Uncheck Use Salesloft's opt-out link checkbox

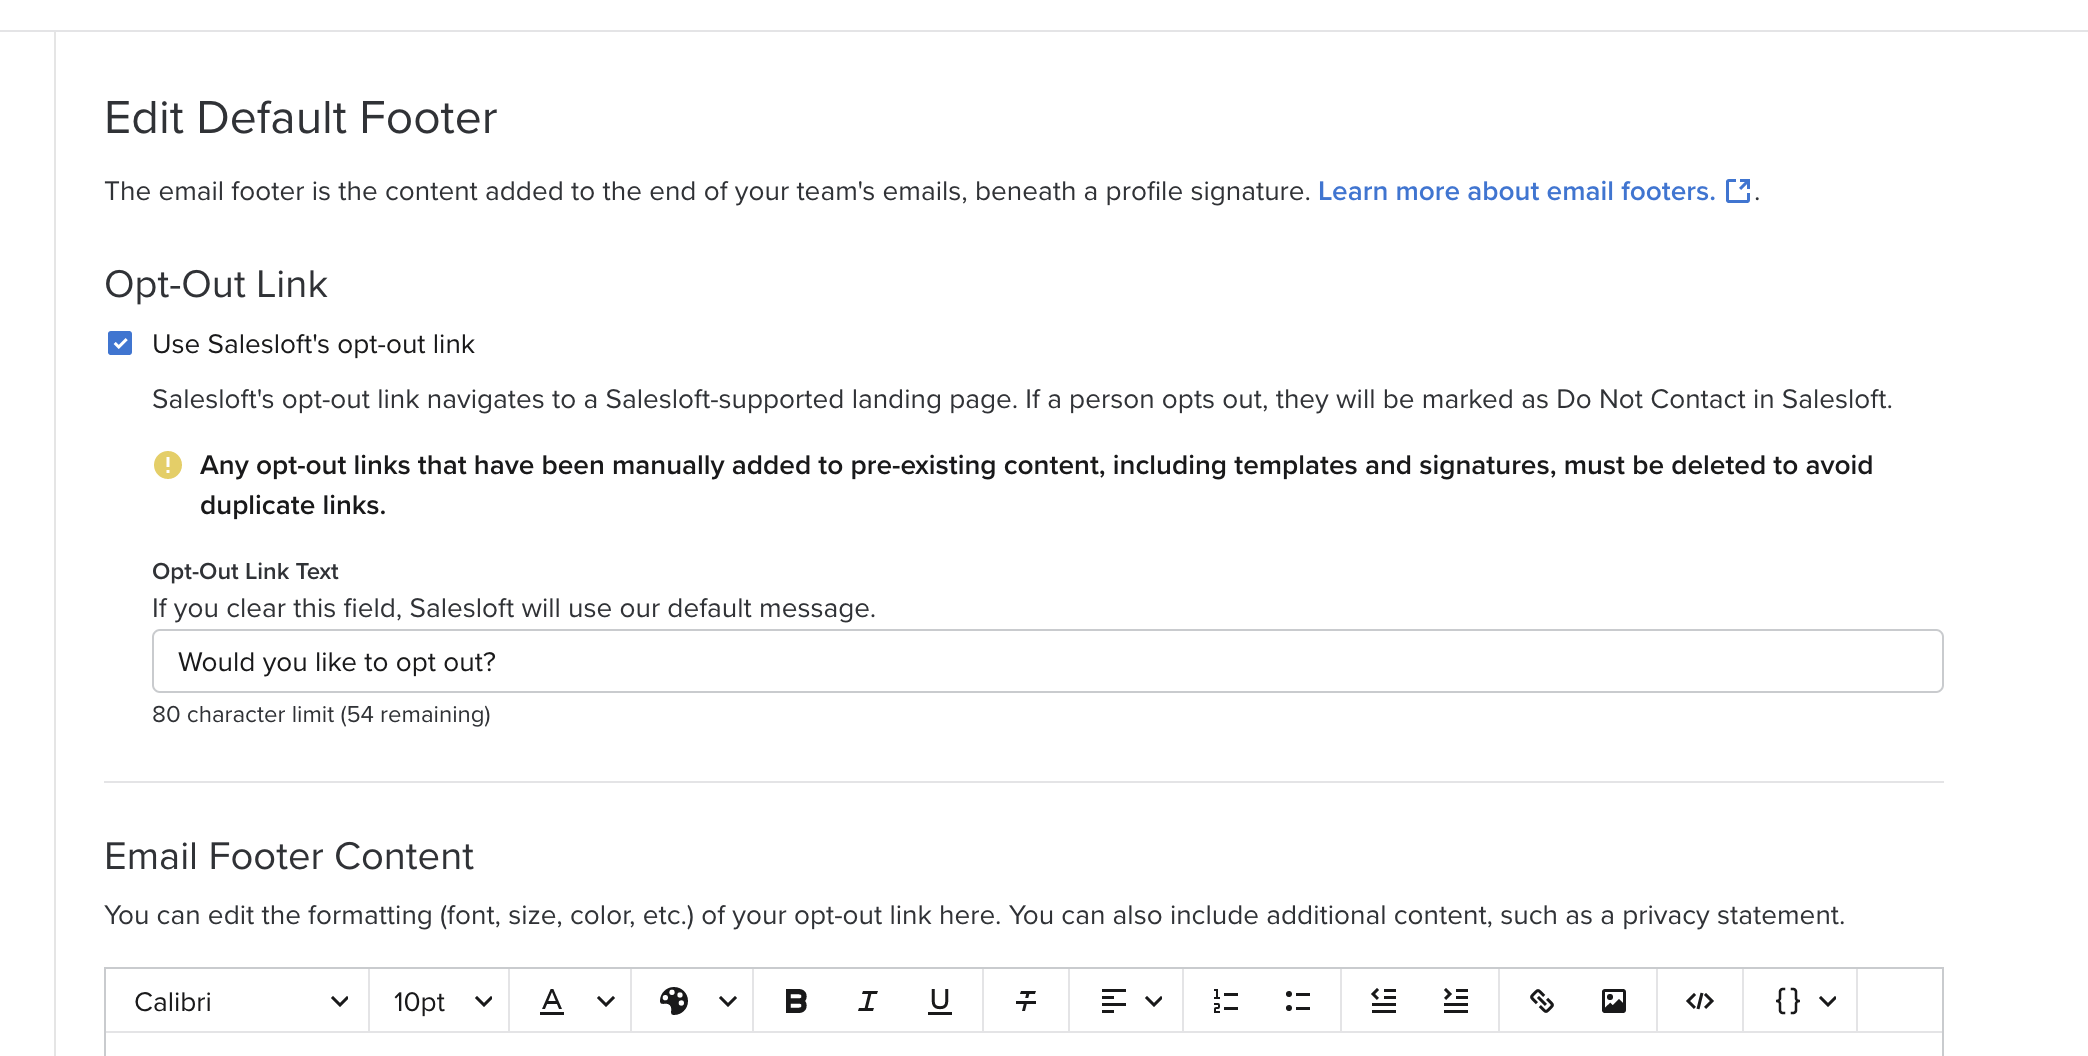(120, 344)
